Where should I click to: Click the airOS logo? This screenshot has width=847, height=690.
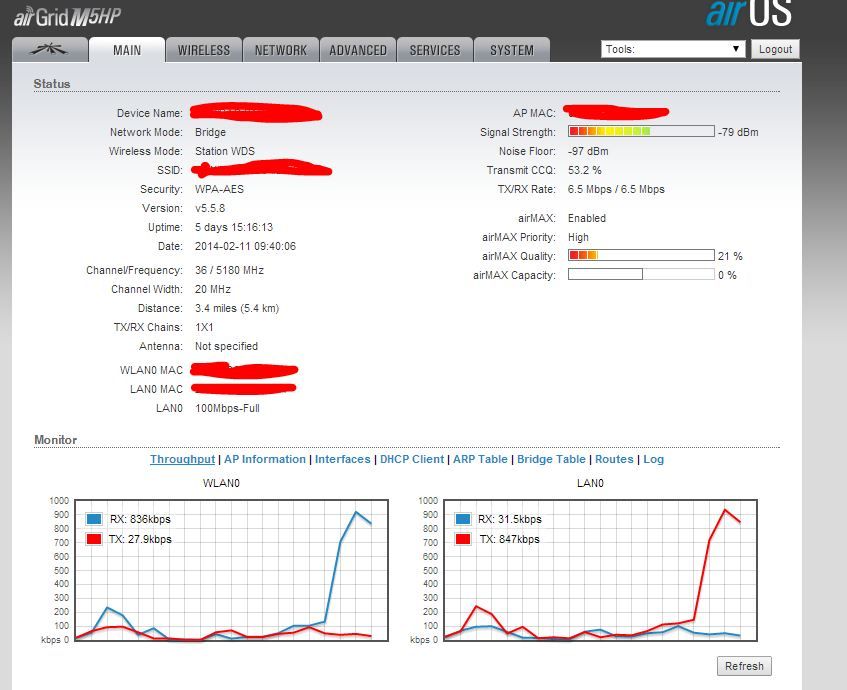click(x=749, y=14)
